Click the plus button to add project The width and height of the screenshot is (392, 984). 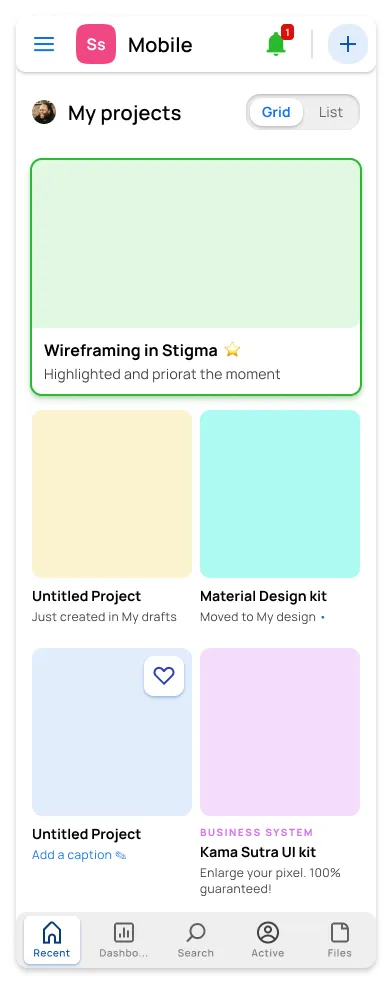347,44
